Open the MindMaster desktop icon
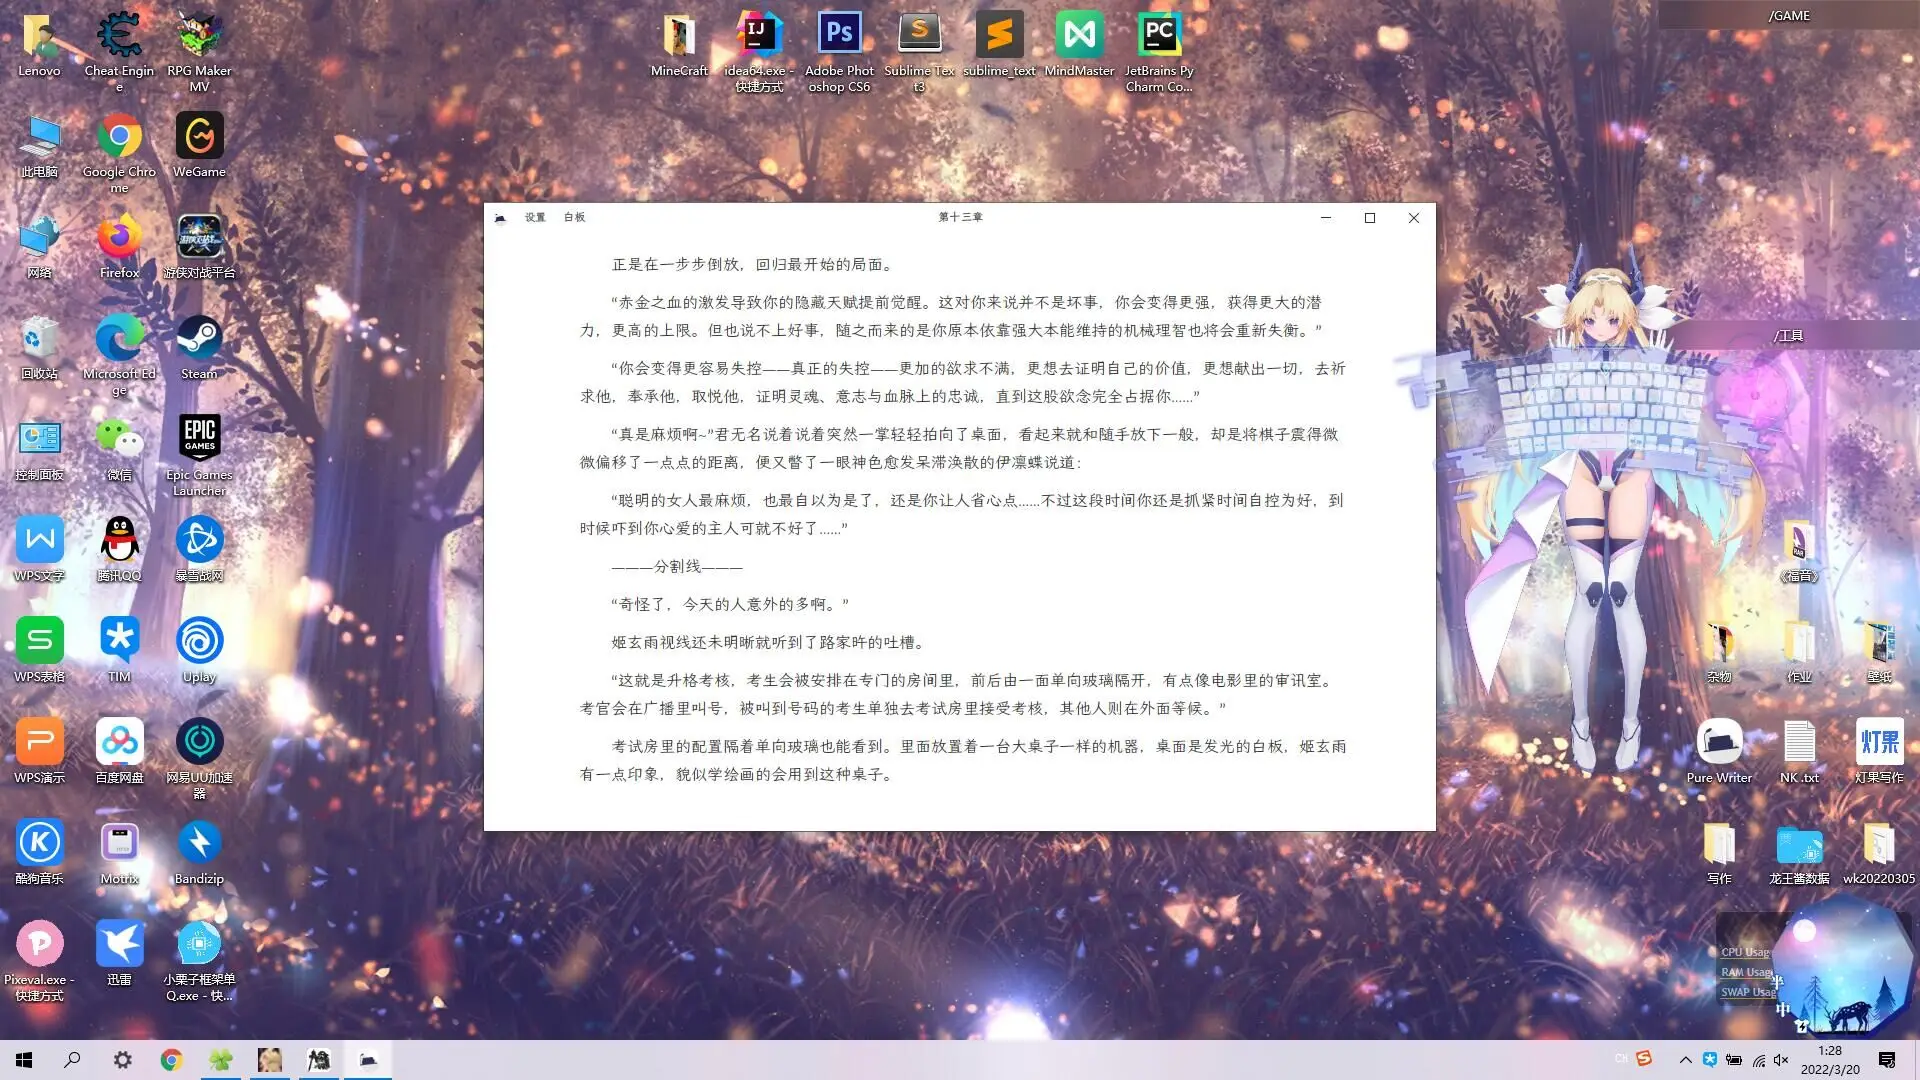Image resolution: width=1920 pixels, height=1080 pixels. pos(1079,44)
